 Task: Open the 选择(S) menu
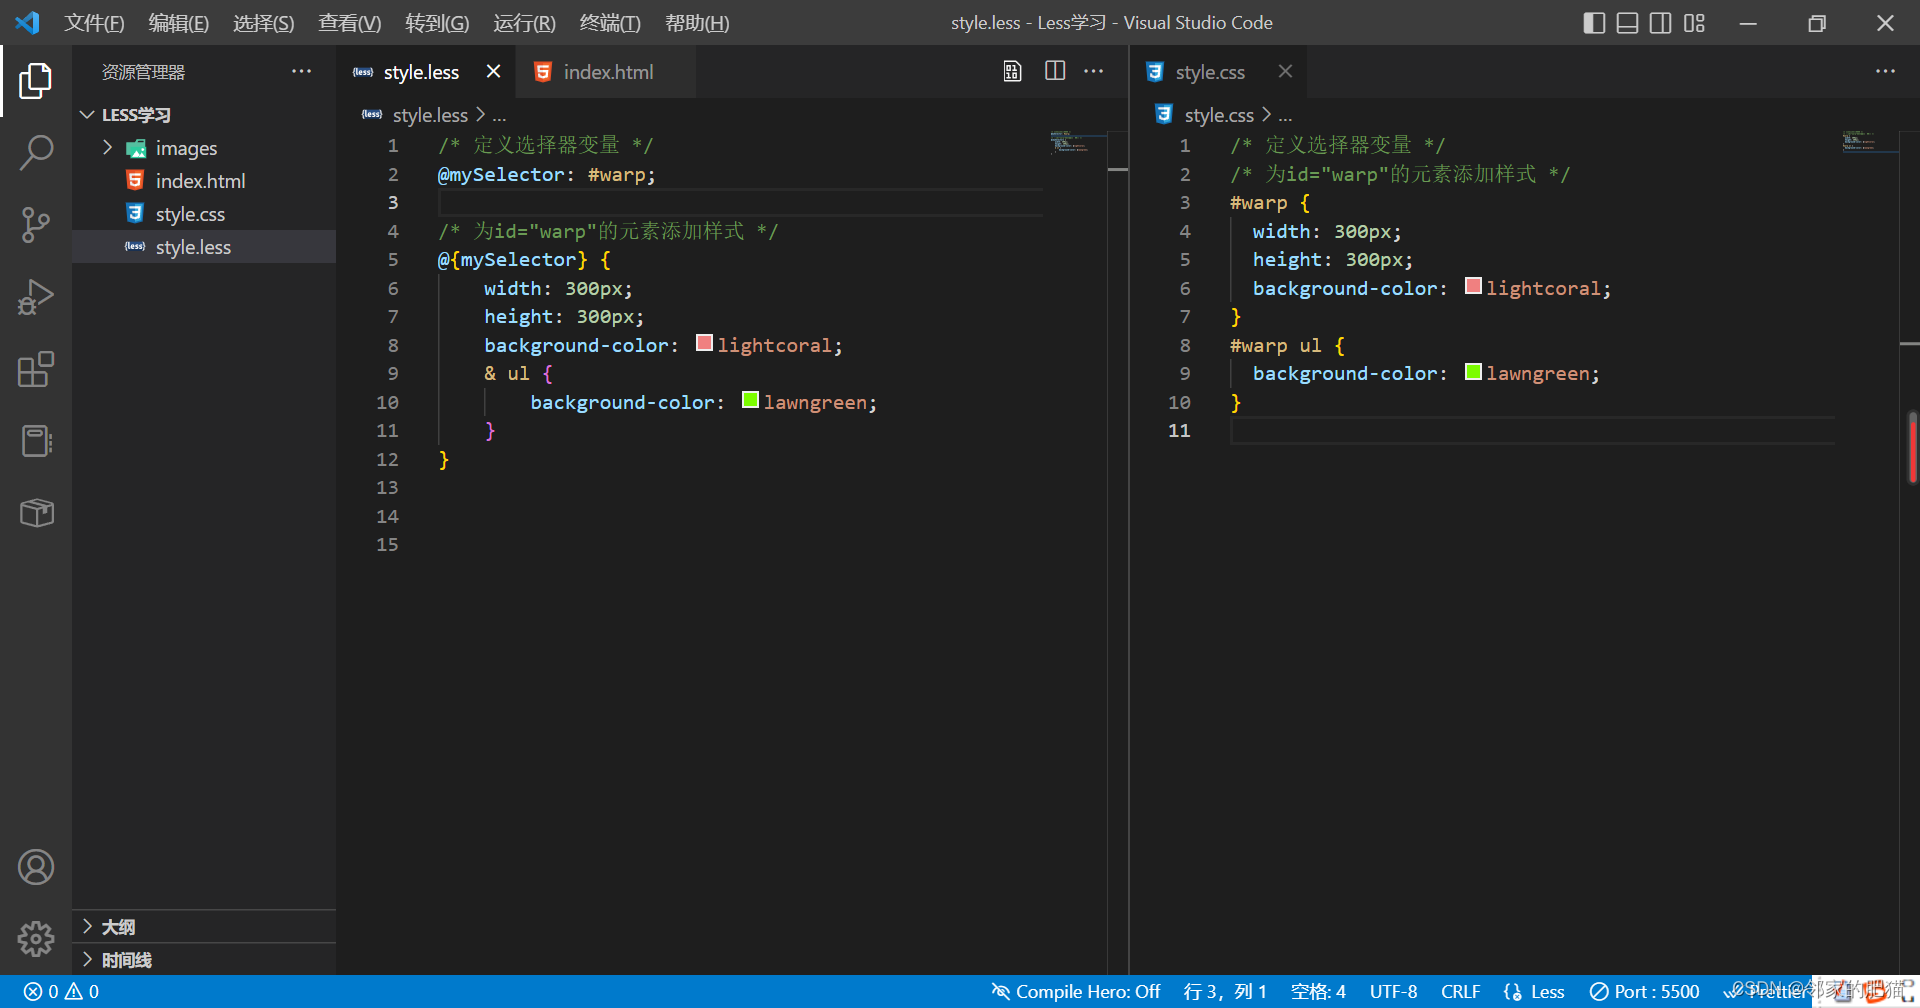click(263, 23)
